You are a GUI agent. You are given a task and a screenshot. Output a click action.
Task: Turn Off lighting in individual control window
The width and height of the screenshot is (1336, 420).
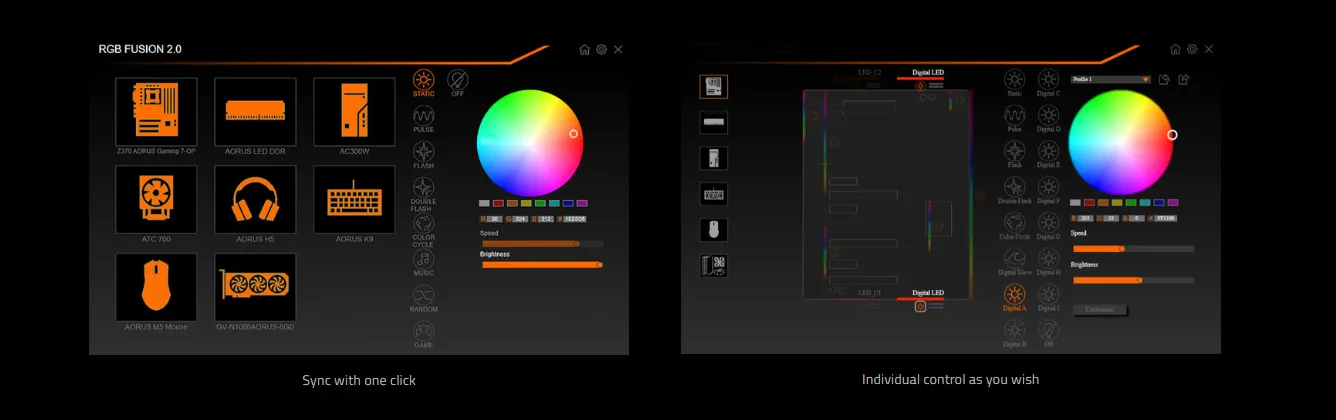(1048, 331)
